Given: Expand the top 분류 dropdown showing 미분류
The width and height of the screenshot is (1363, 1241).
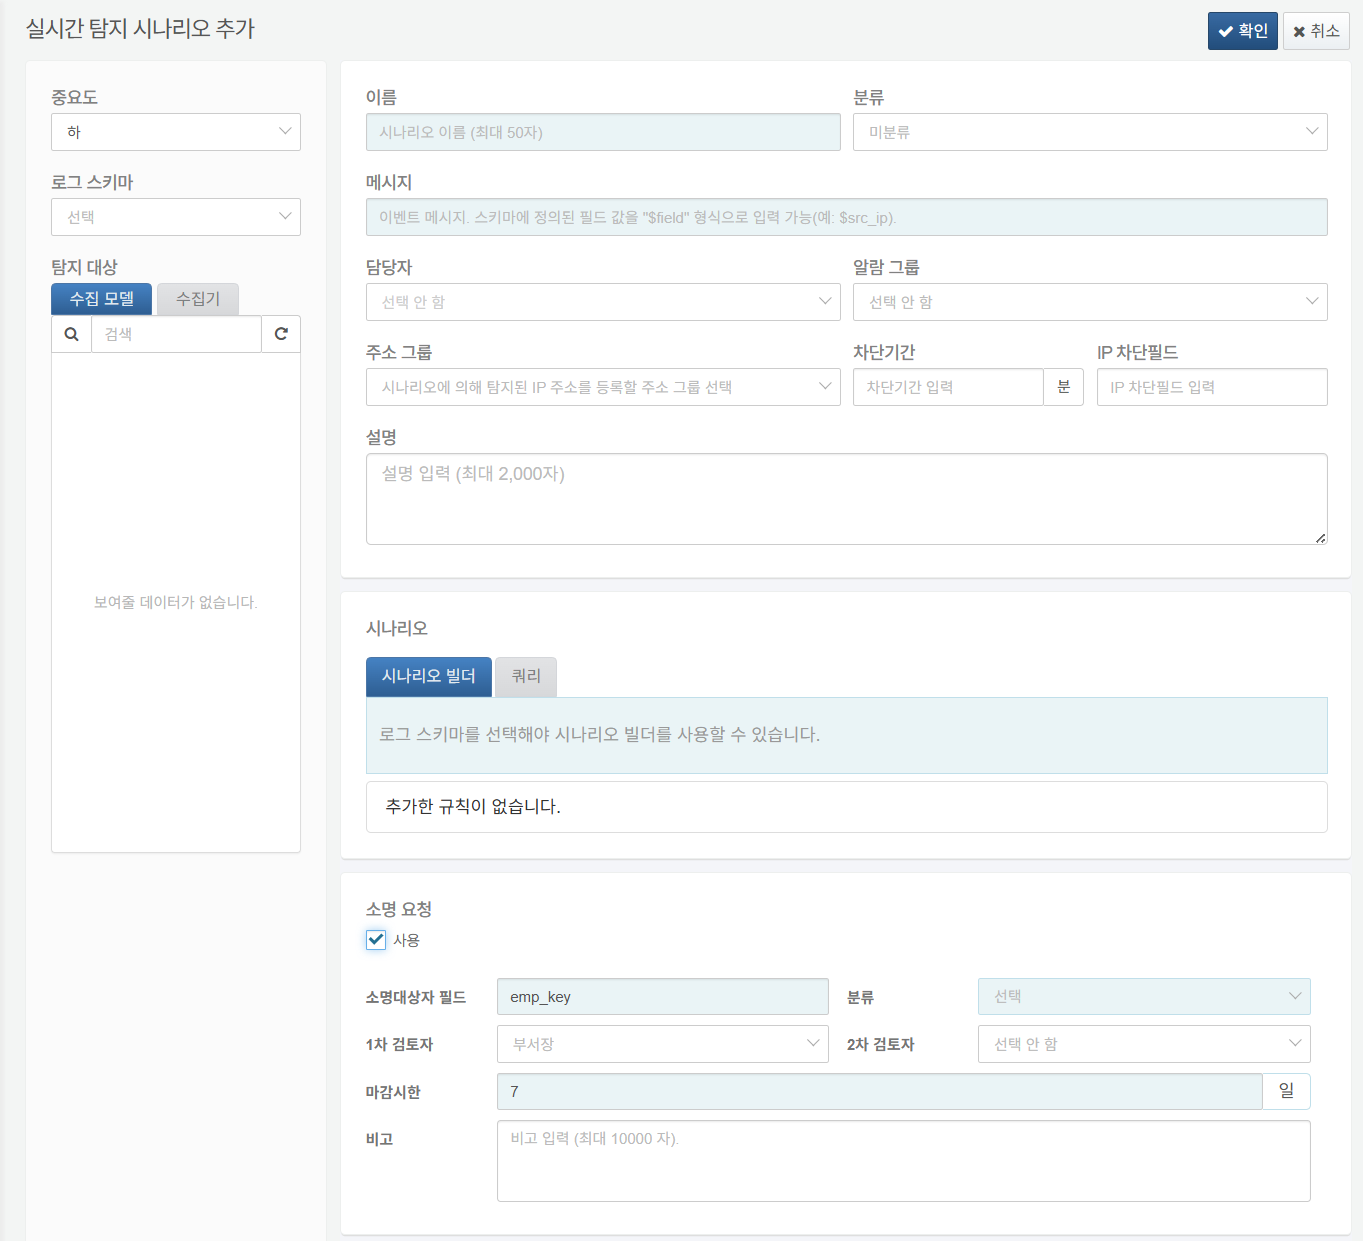Looking at the screenshot, I should (1089, 132).
